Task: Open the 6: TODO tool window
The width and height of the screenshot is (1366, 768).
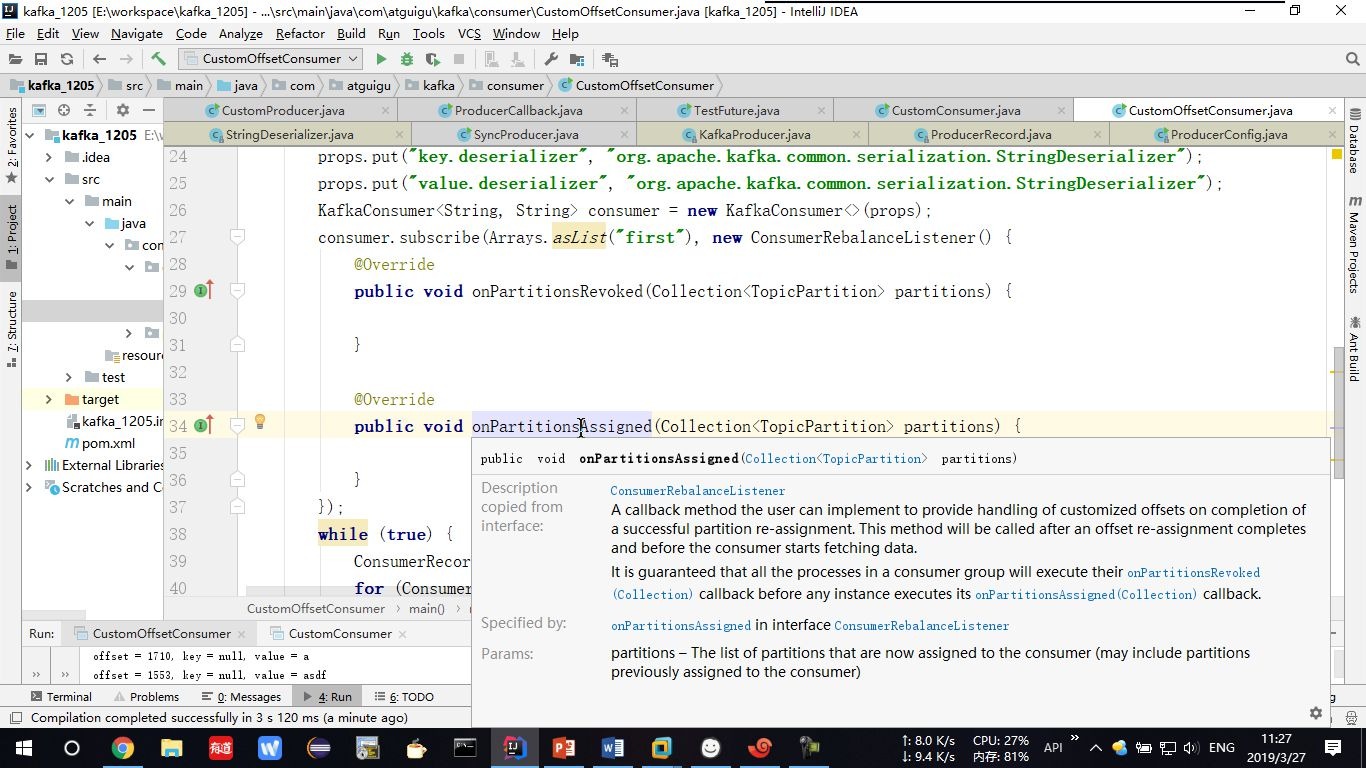Action: pos(404,697)
